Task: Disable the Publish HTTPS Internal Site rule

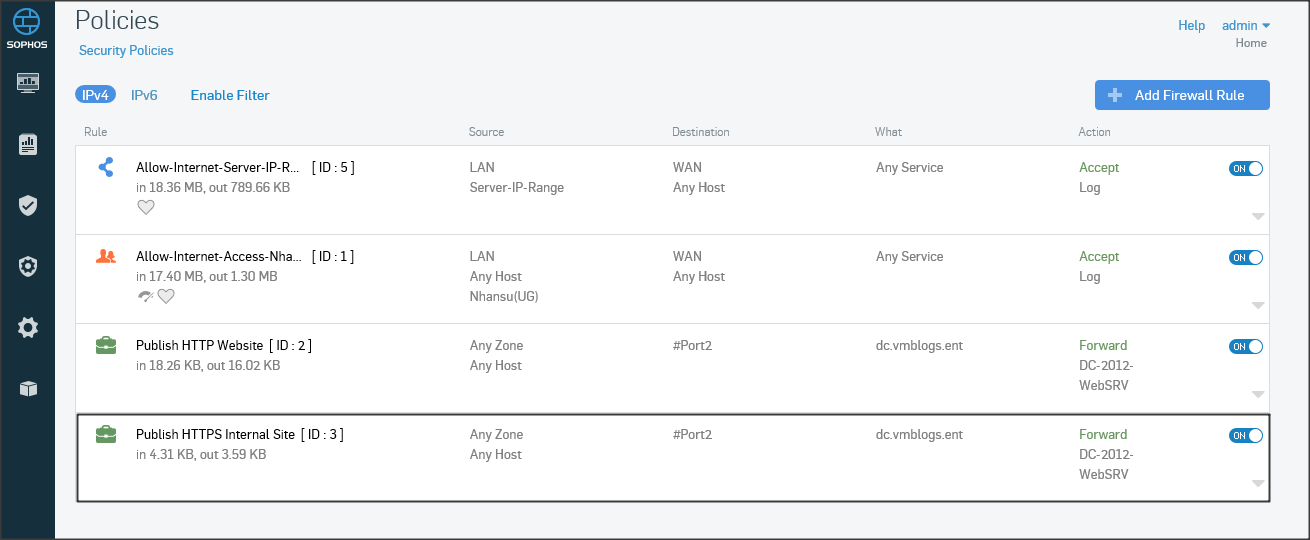Action: [x=1245, y=436]
